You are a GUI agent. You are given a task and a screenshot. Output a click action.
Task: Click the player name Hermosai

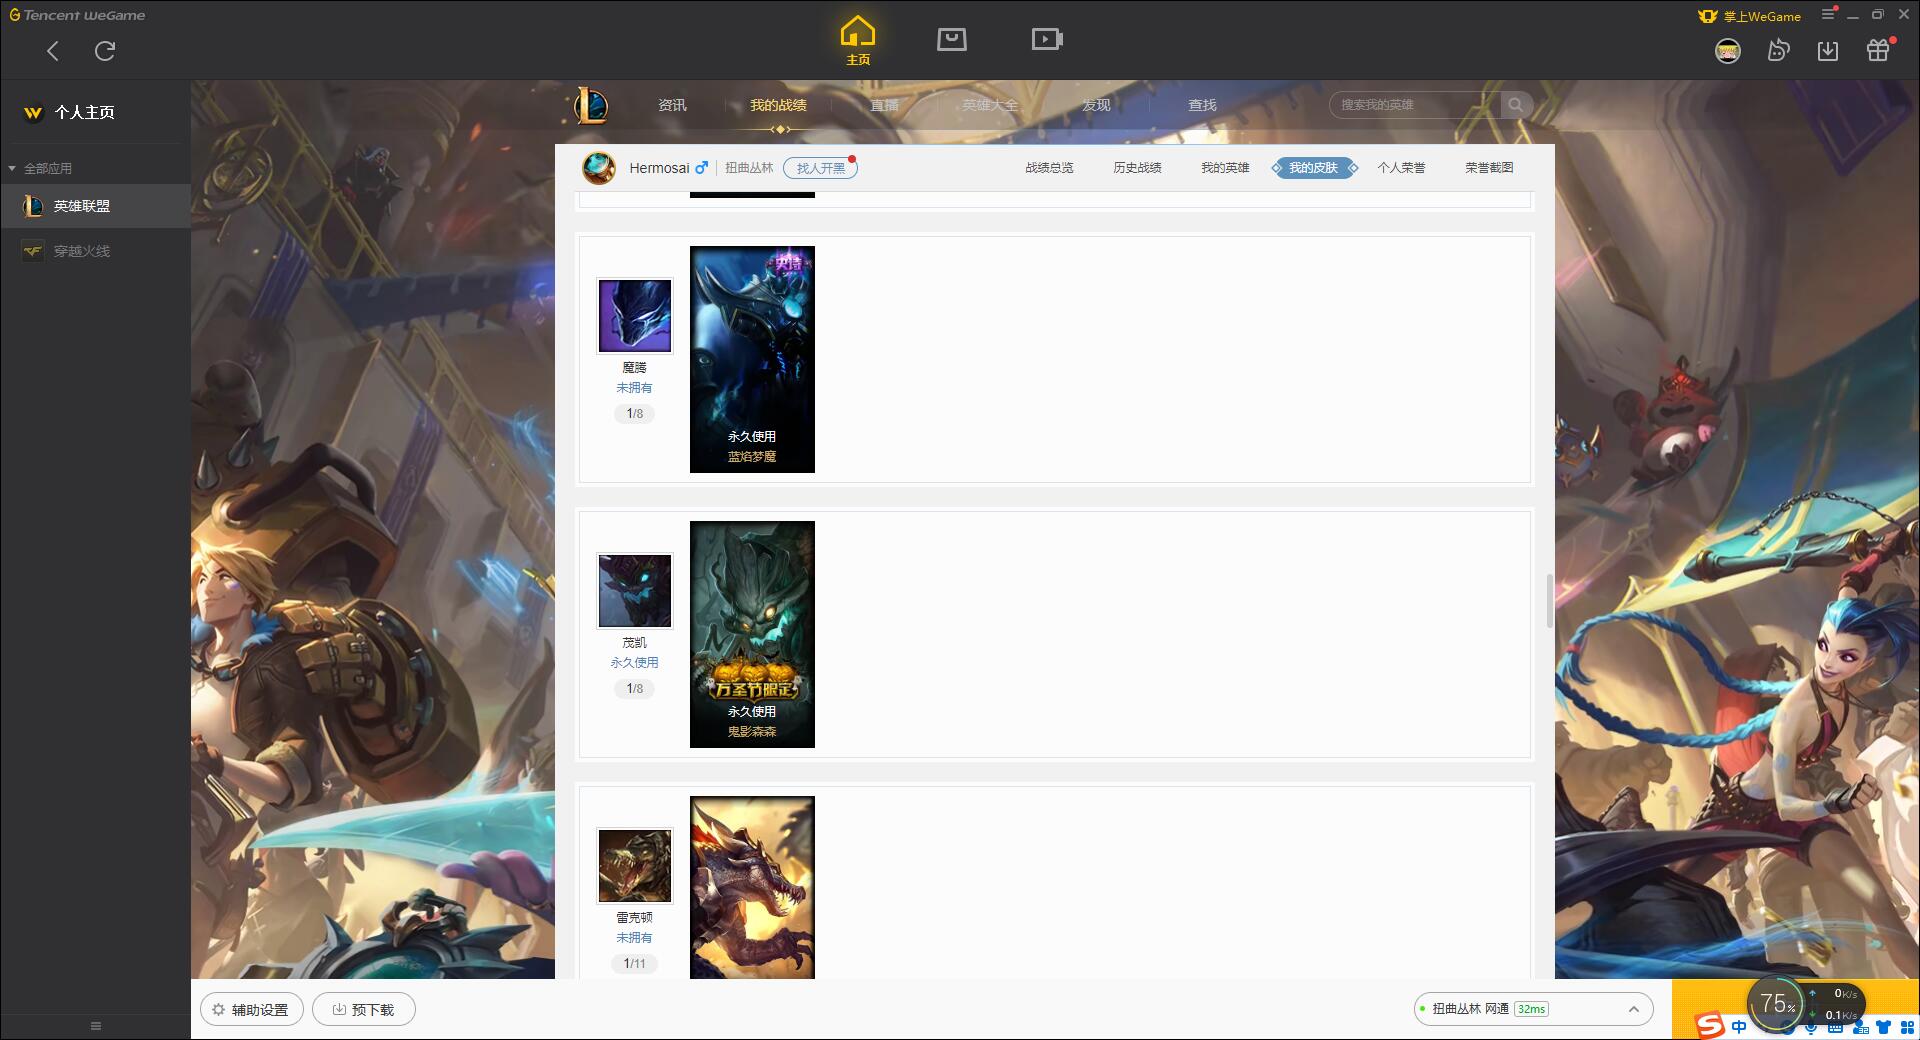659,168
